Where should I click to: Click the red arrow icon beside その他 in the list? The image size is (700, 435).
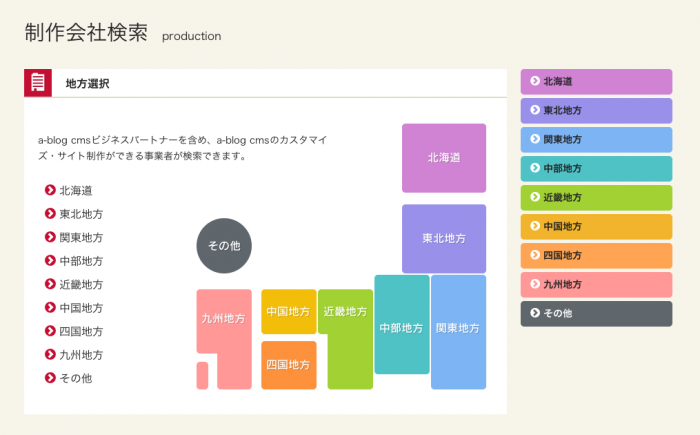[50, 378]
